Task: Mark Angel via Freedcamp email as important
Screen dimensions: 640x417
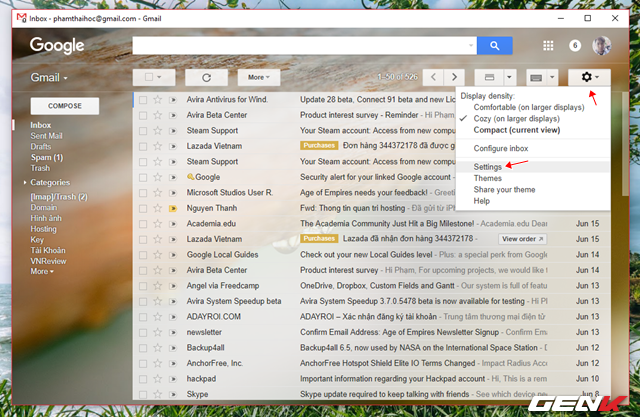Action: (x=173, y=286)
